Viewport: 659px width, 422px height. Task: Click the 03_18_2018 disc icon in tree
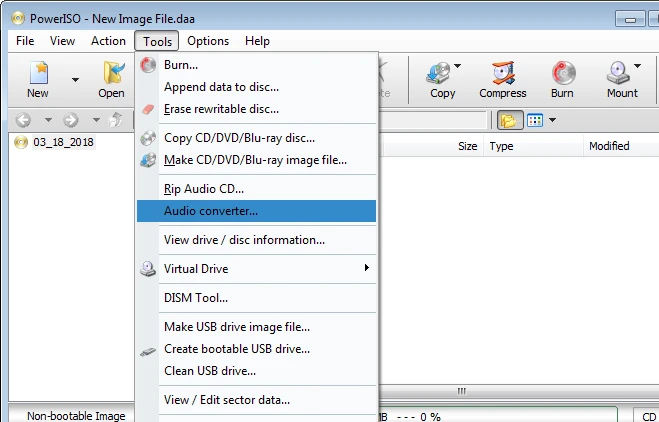[x=21, y=142]
